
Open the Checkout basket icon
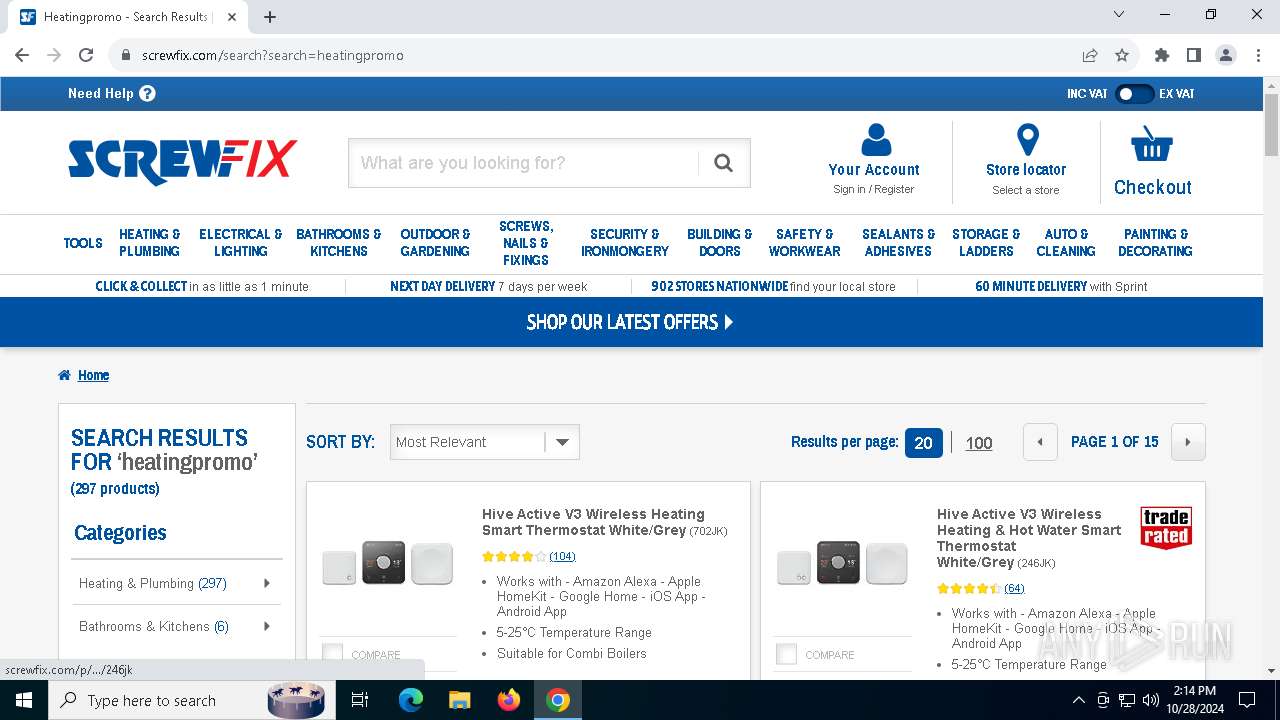coord(1152,145)
